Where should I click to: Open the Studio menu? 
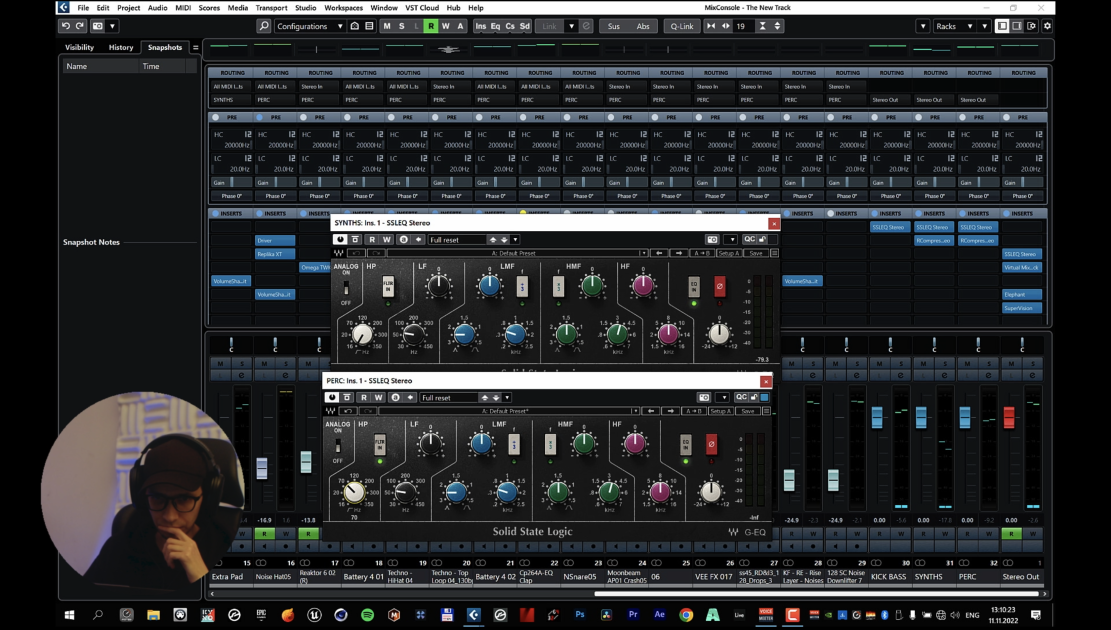pyautogui.click(x=305, y=8)
